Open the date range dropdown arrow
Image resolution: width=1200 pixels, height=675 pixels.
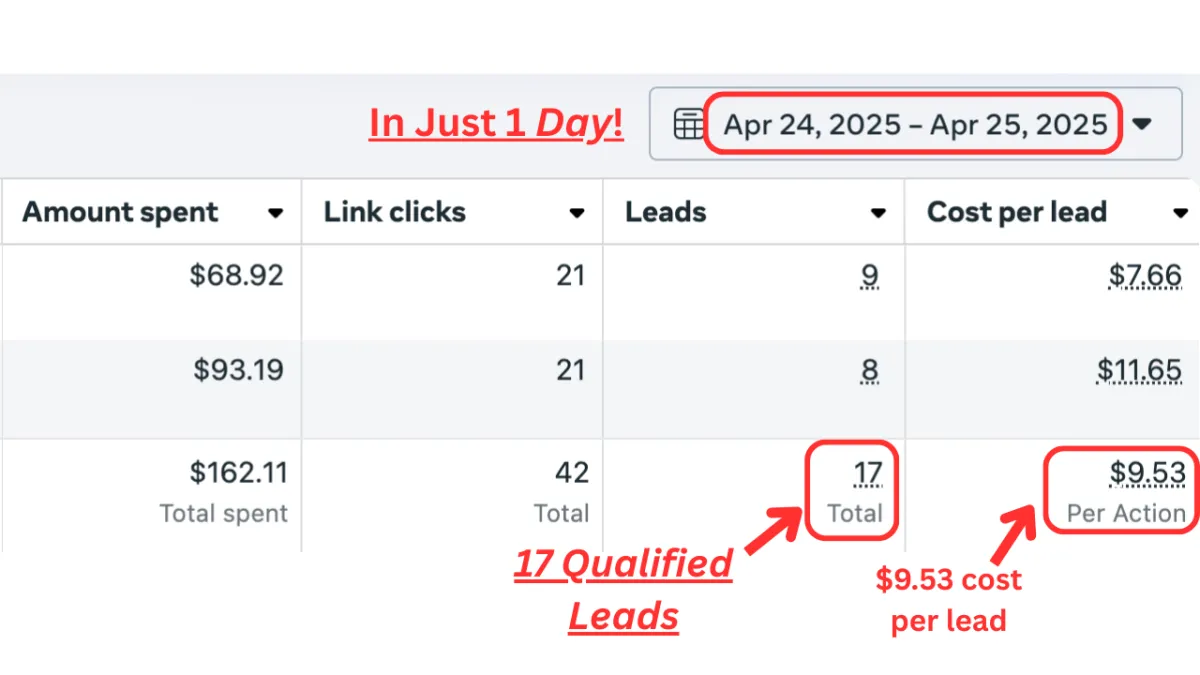[1142, 125]
